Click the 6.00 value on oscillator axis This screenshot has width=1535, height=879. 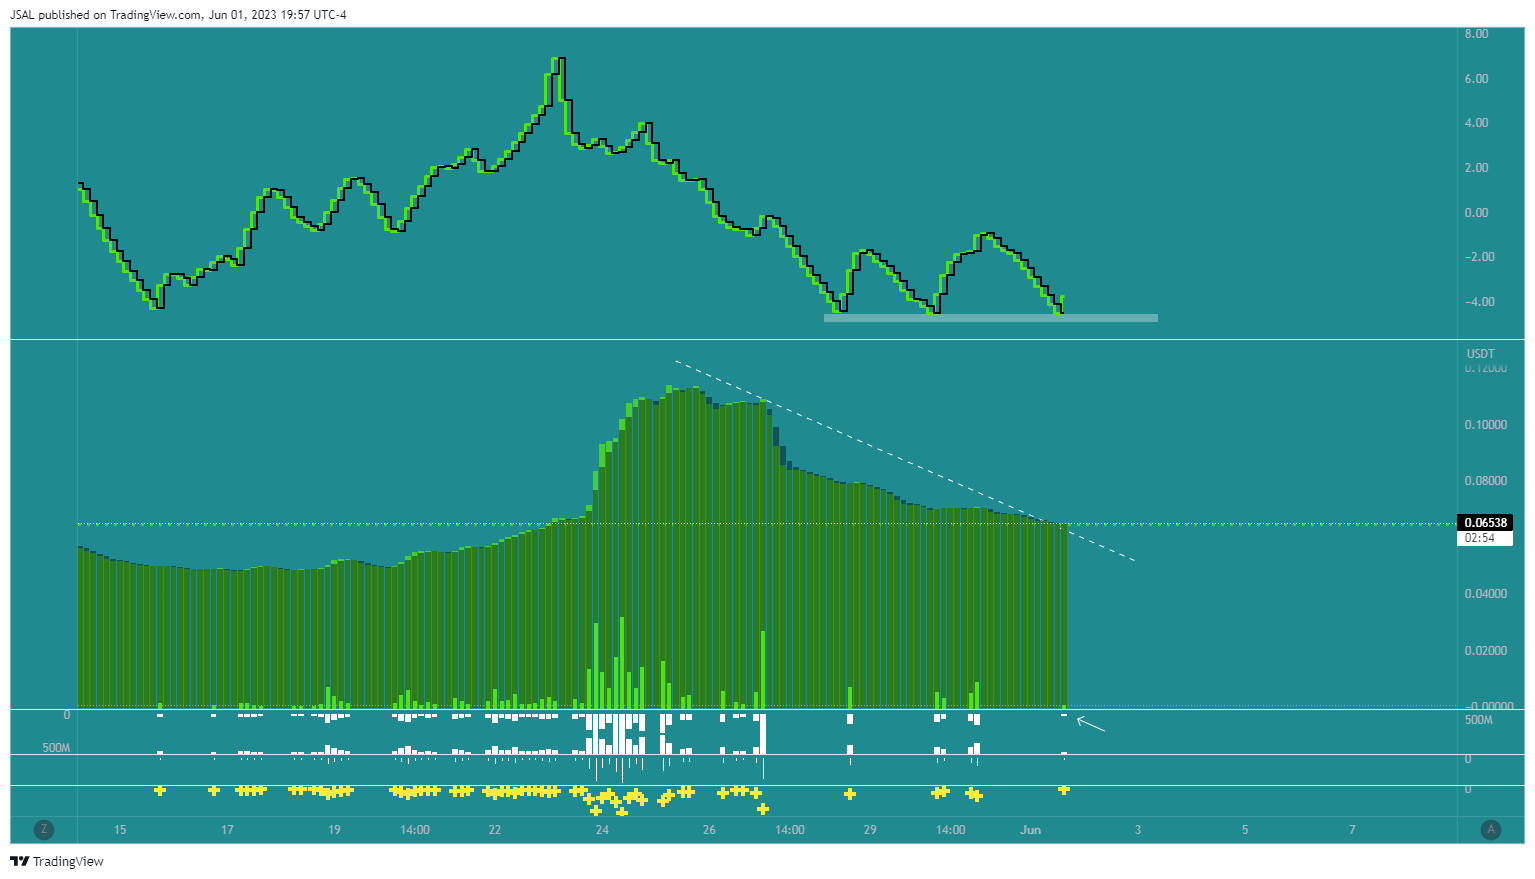[x=1476, y=79]
